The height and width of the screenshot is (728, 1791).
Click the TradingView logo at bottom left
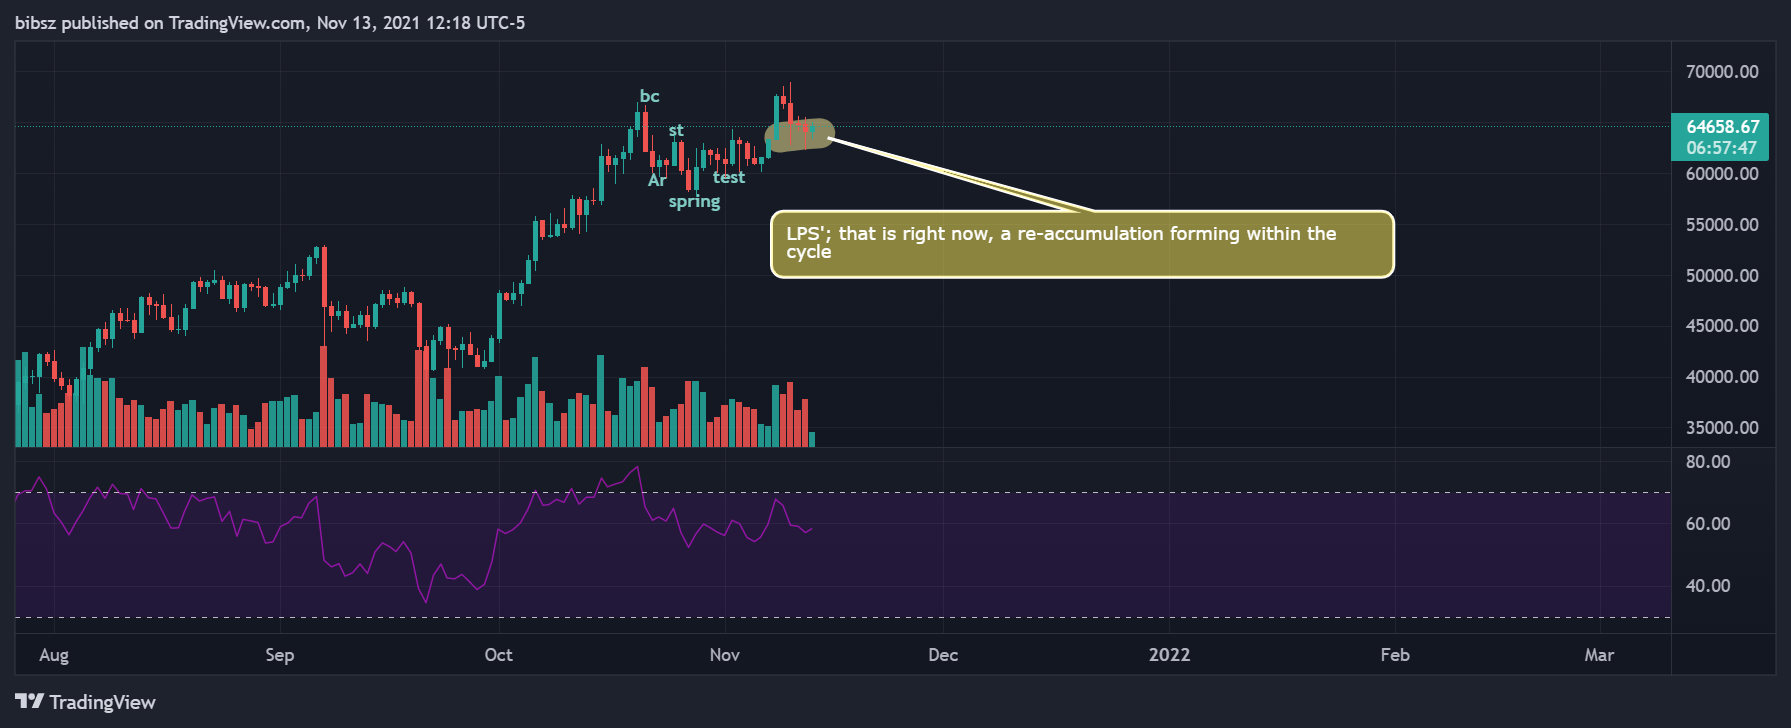pos(86,702)
